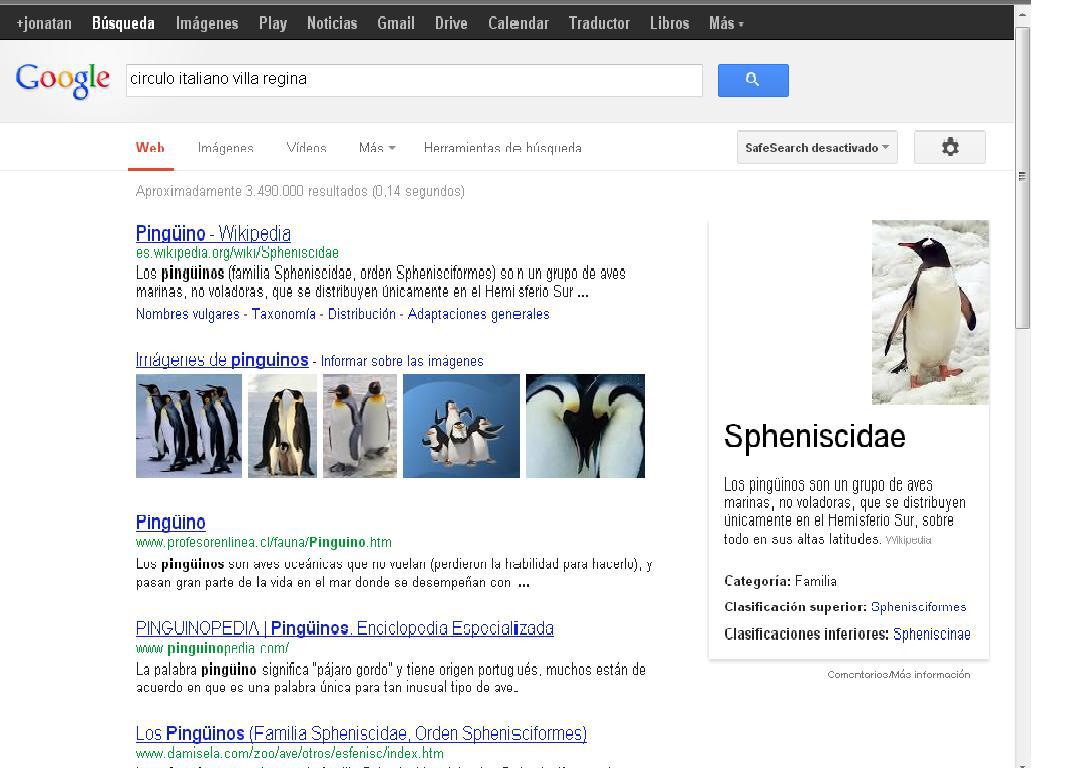Open Sphenisciformes classification link
The image size is (1085, 768).
(x=918, y=607)
